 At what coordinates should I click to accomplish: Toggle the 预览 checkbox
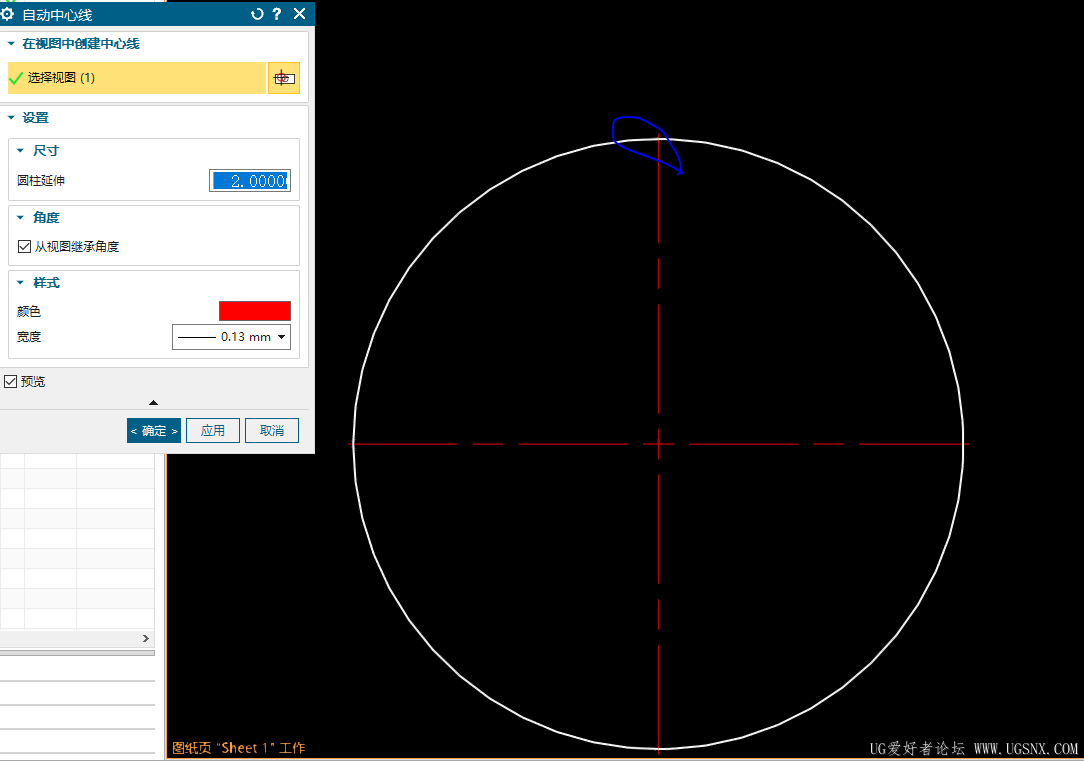point(10,382)
